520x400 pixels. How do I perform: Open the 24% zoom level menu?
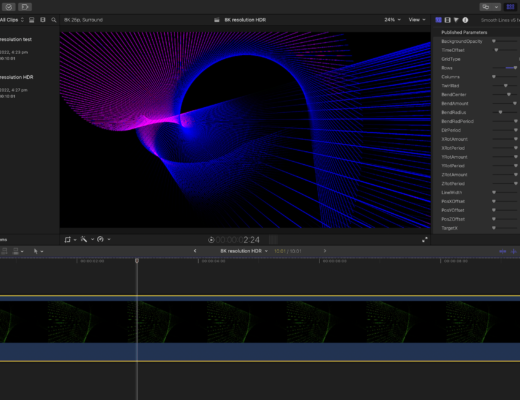392,20
